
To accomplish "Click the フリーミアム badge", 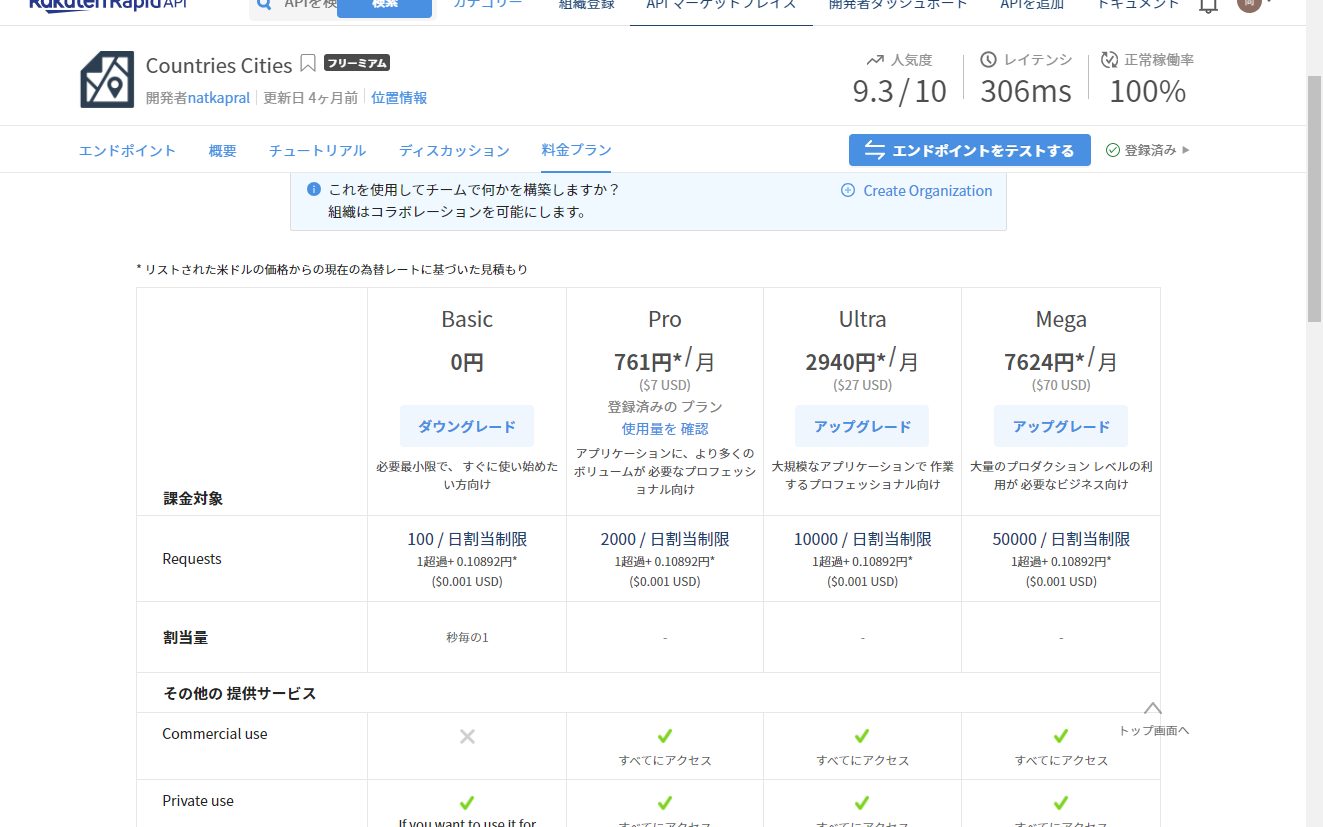I will 357,63.
